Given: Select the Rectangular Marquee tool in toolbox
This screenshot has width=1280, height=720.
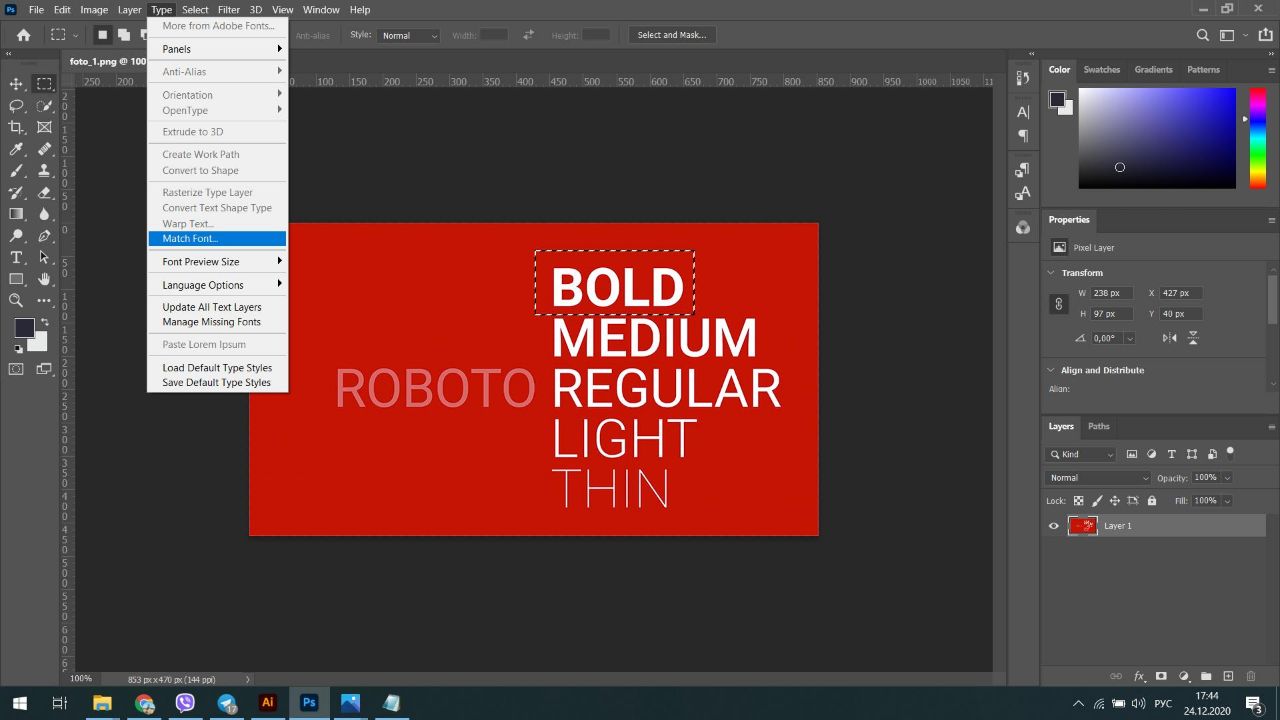Looking at the screenshot, I should tap(44, 84).
